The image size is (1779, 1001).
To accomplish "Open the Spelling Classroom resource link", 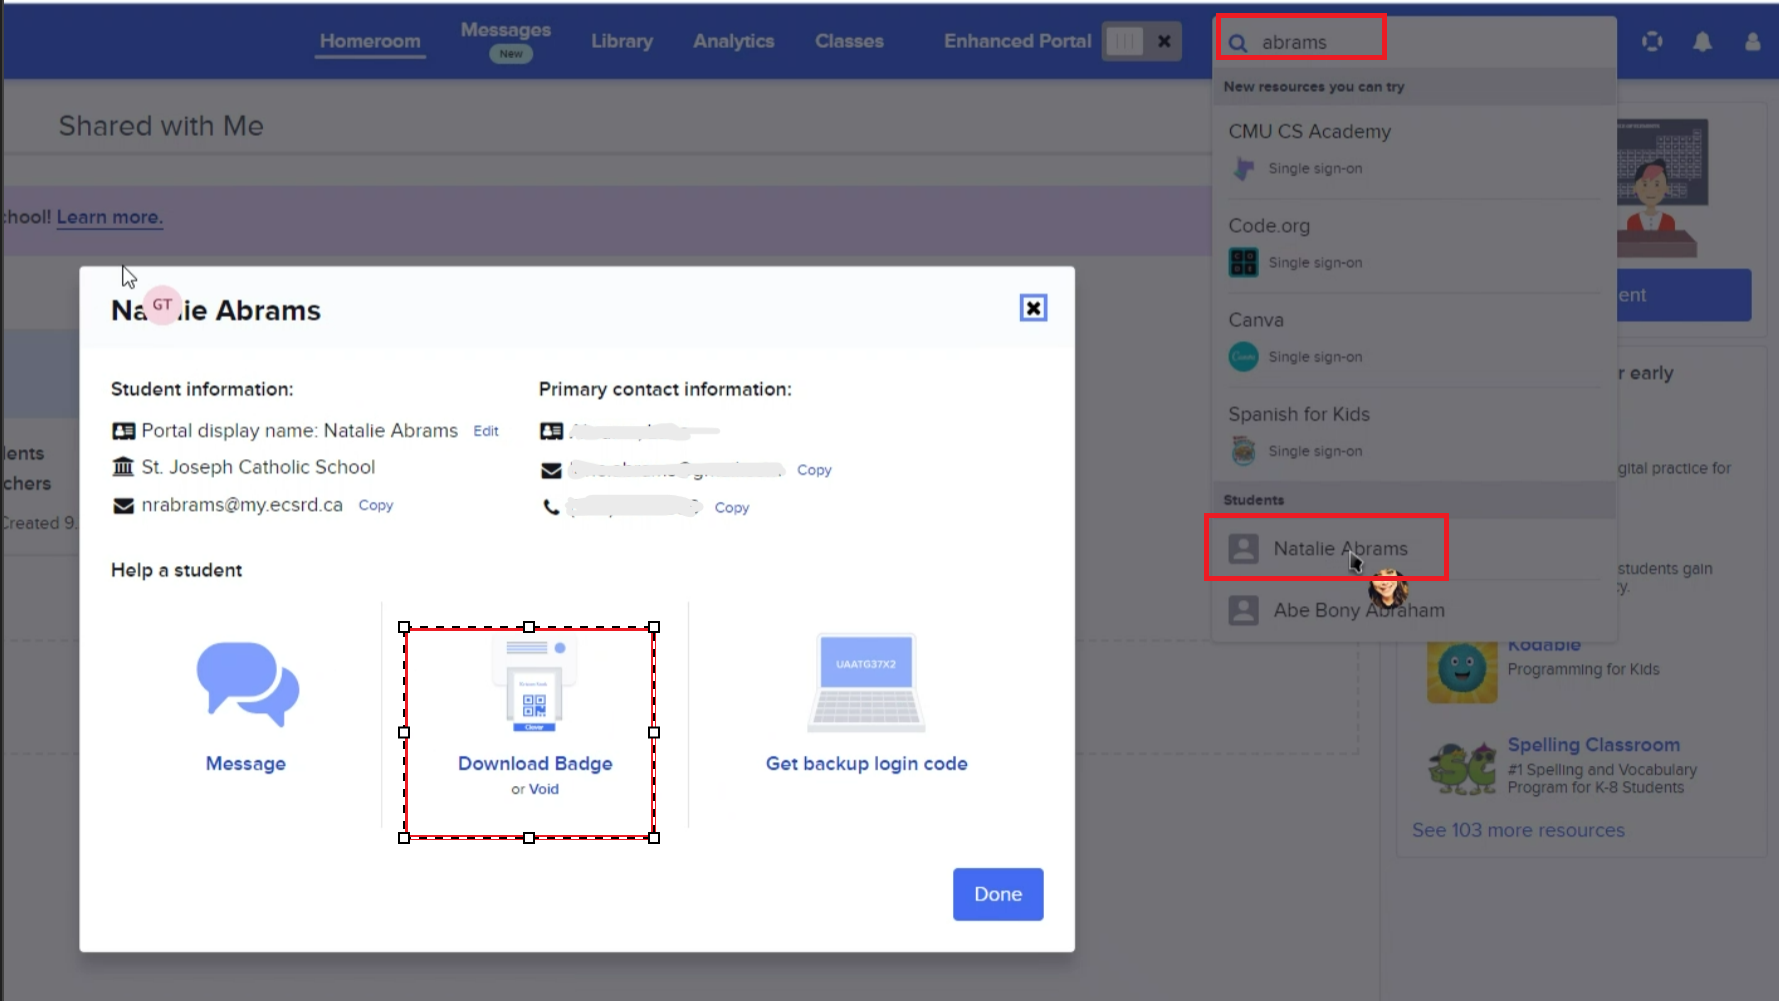I will pos(1594,745).
